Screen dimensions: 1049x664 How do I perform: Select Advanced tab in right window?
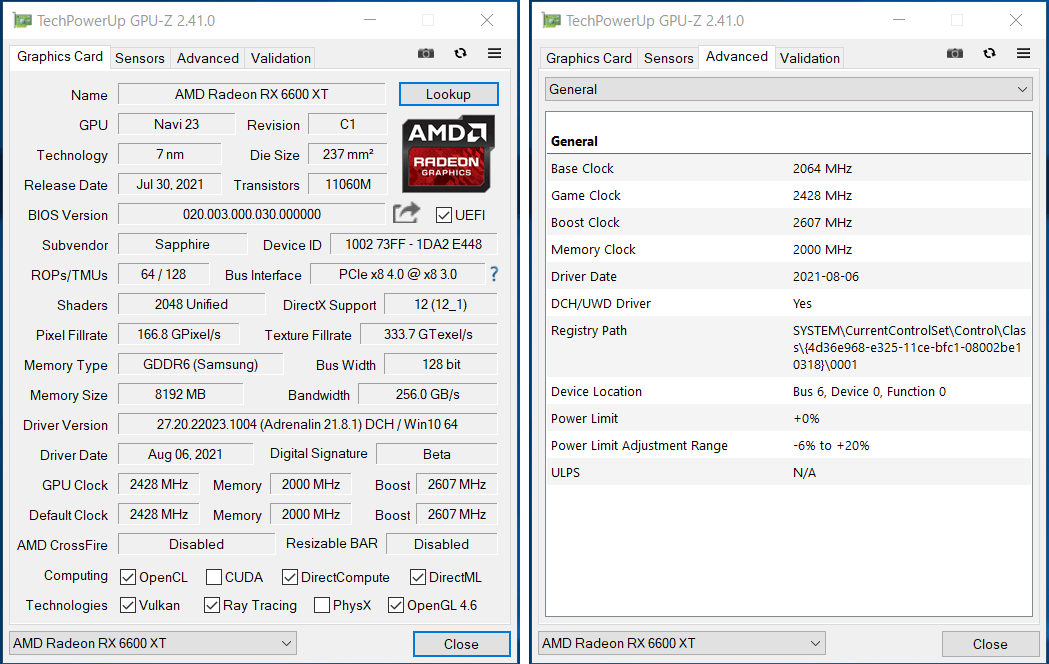tap(737, 57)
